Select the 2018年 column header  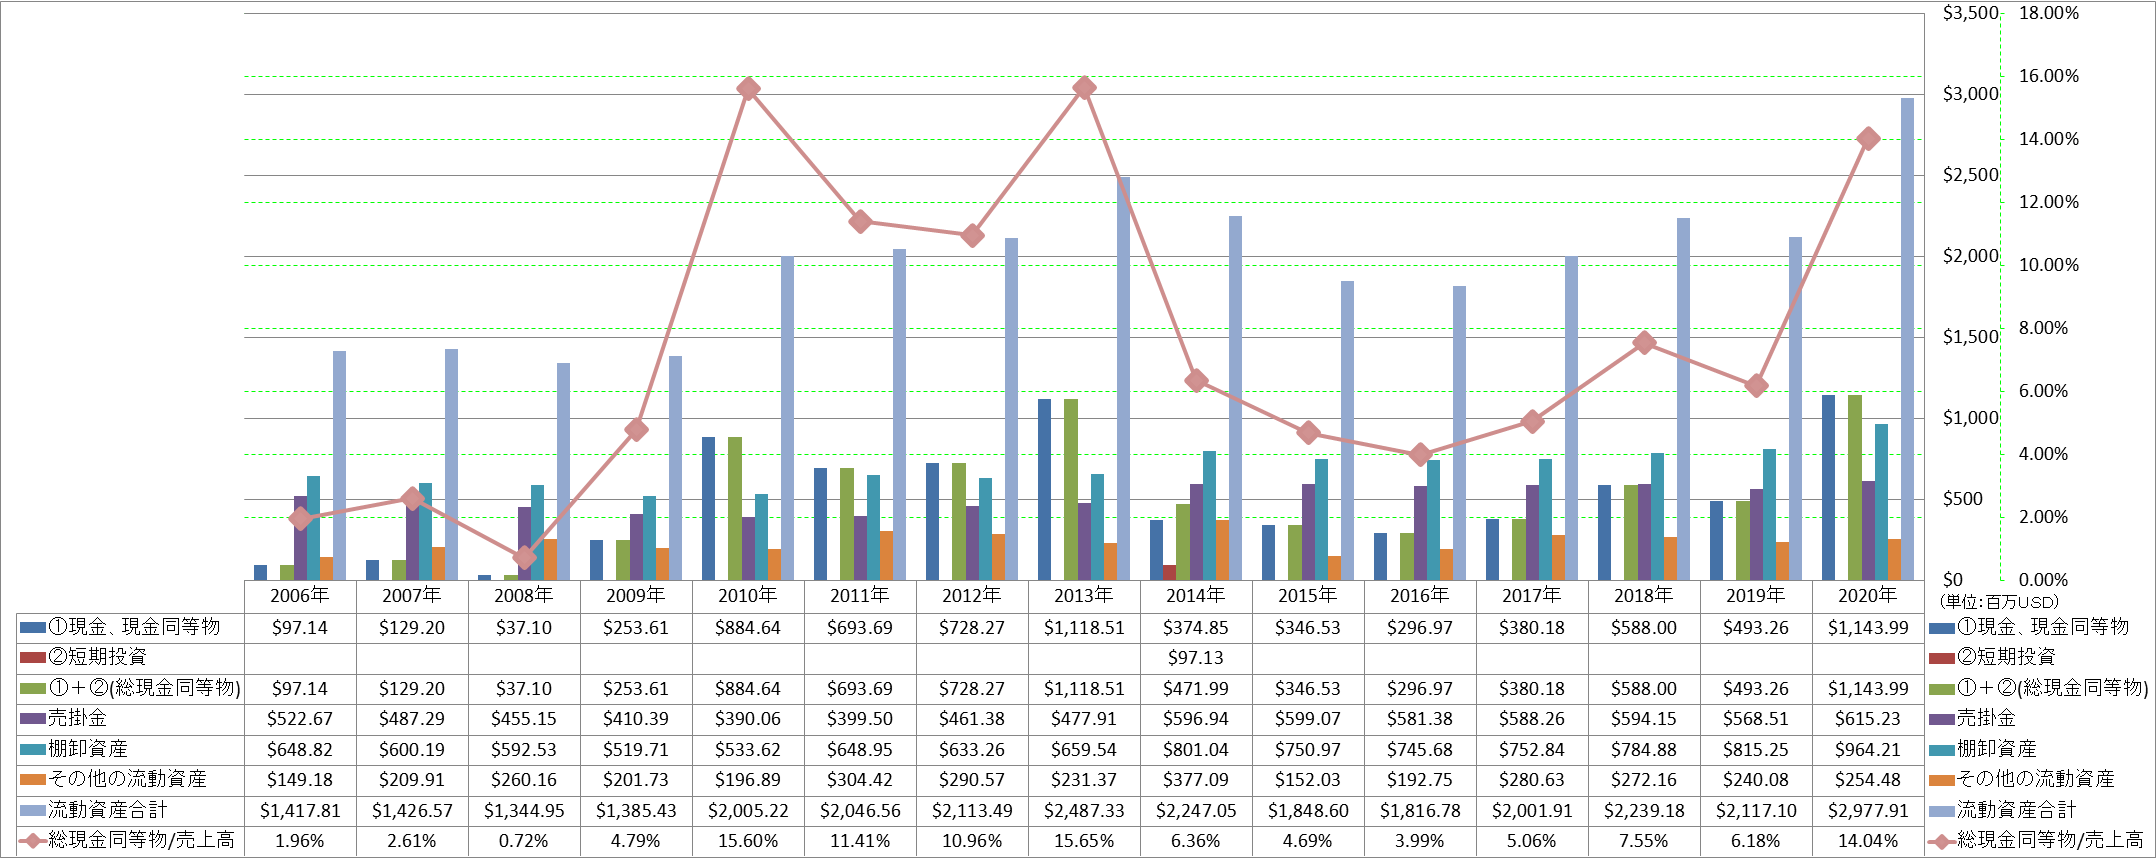pos(1644,596)
